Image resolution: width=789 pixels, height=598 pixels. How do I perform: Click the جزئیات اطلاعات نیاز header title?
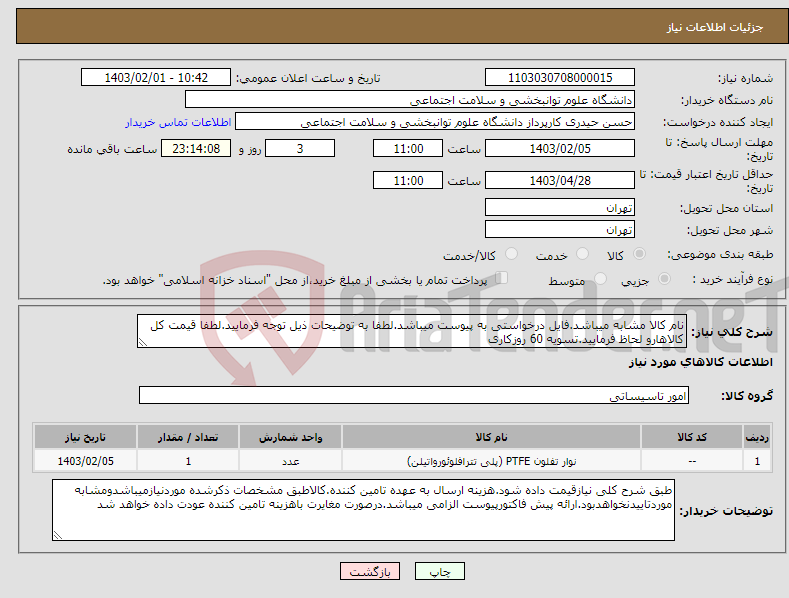click(x=715, y=27)
